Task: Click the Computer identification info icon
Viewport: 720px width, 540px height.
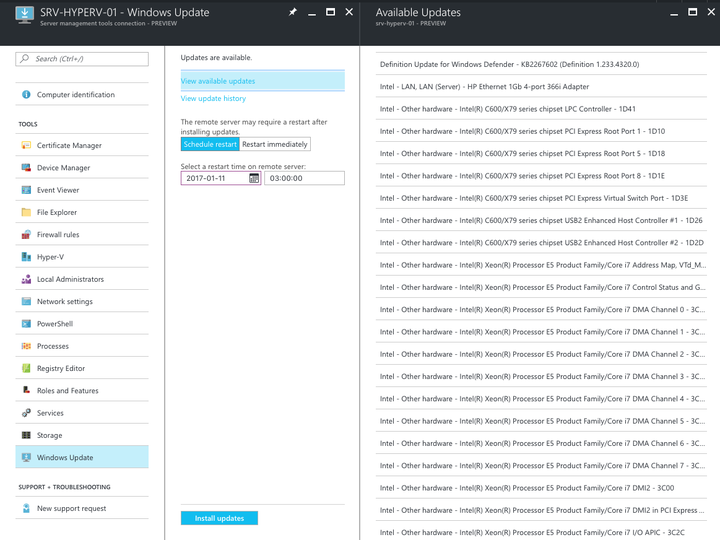Action: [x=26, y=95]
